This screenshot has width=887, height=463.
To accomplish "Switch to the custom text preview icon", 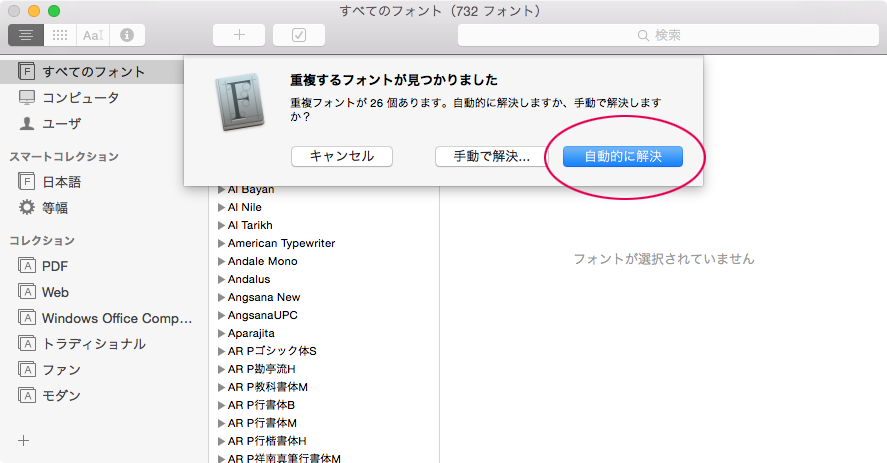I will [x=93, y=35].
